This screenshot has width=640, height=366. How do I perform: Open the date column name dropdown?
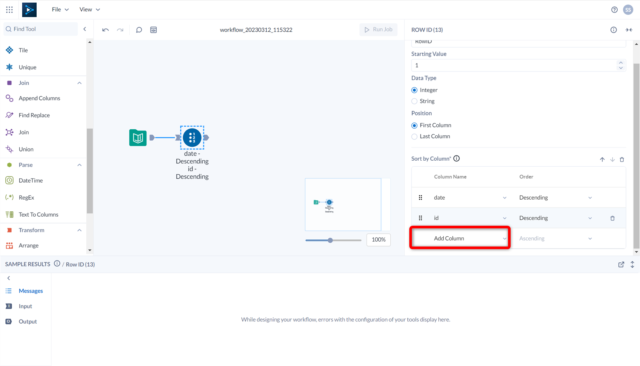(469, 197)
